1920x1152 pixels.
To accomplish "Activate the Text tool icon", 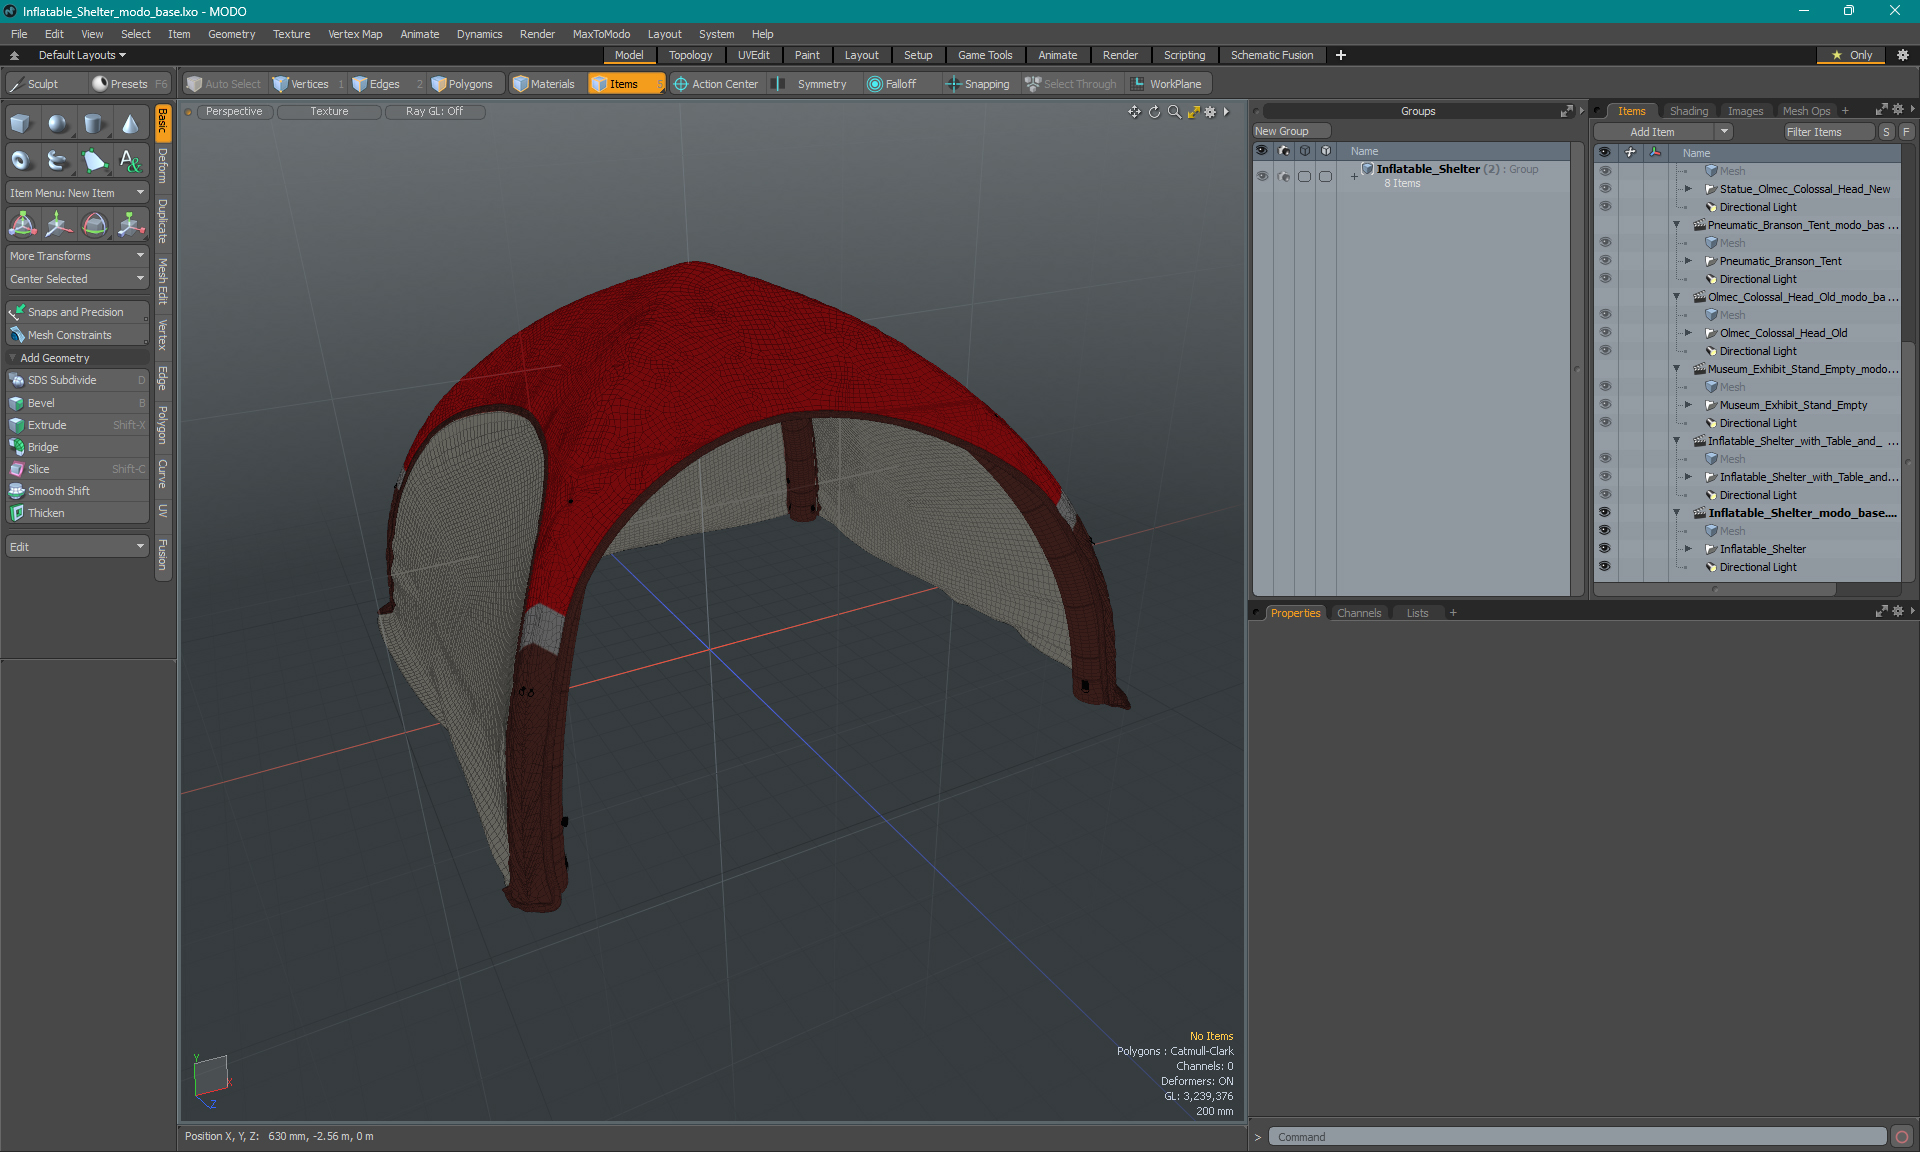I will 130,160.
